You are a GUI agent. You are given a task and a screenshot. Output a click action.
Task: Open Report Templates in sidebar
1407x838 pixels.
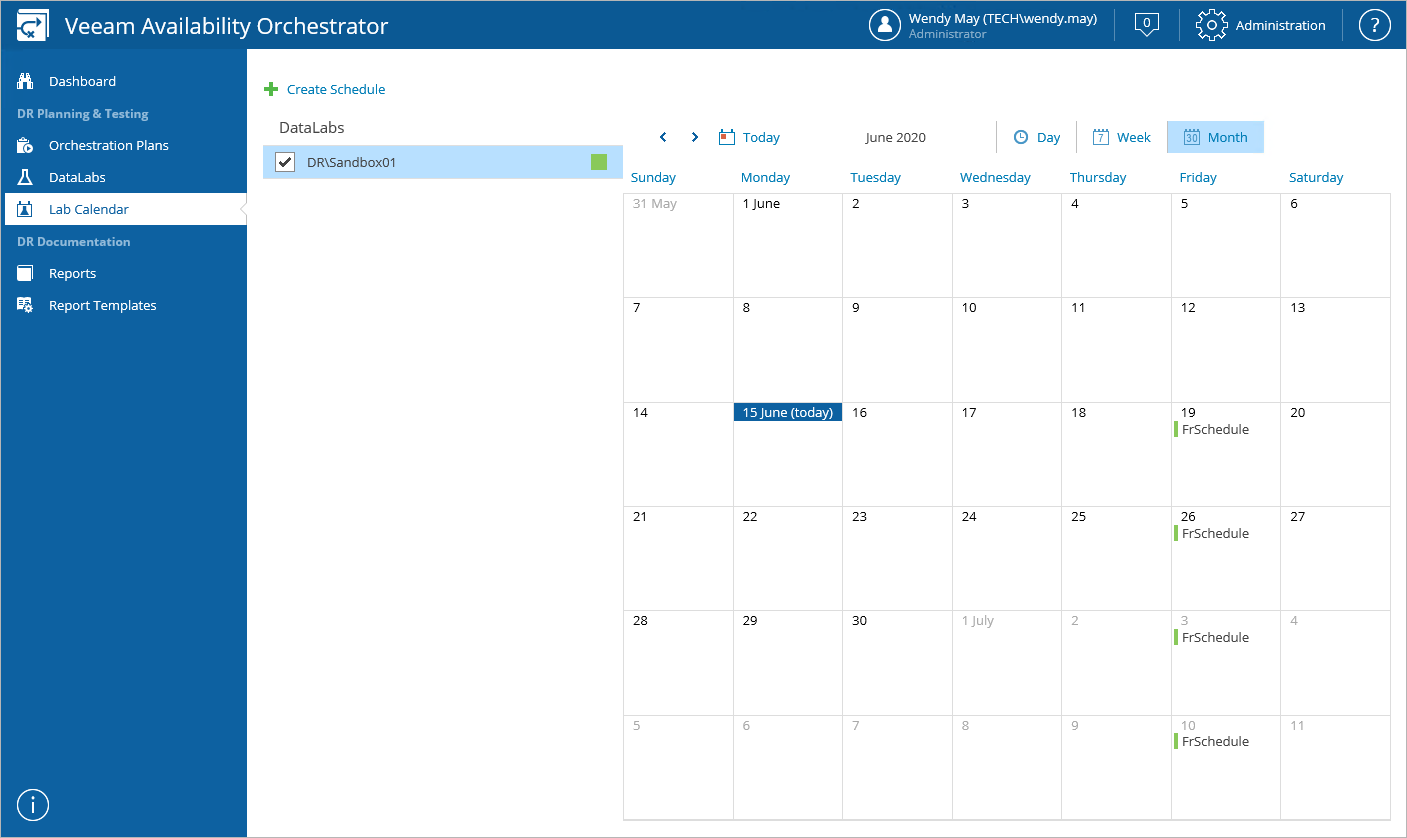point(102,305)
